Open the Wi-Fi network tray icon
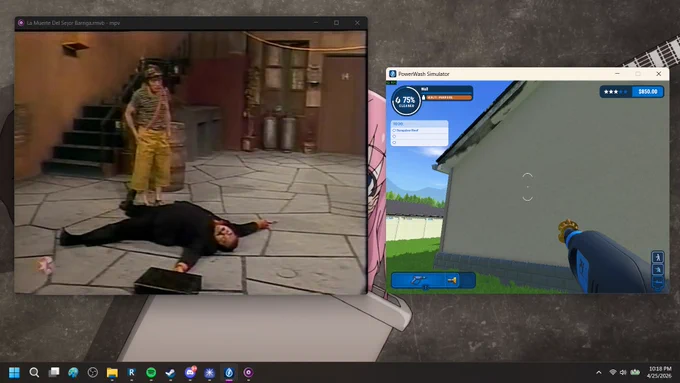The width and height of the screenshot is (680, 383). (x=613, y=372)
